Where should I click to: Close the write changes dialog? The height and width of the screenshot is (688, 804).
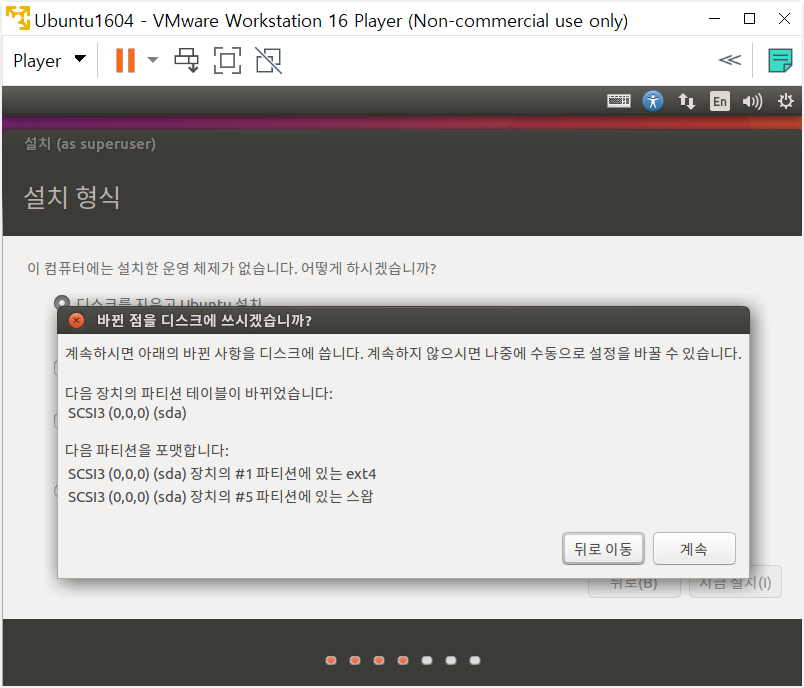(76, 321)
